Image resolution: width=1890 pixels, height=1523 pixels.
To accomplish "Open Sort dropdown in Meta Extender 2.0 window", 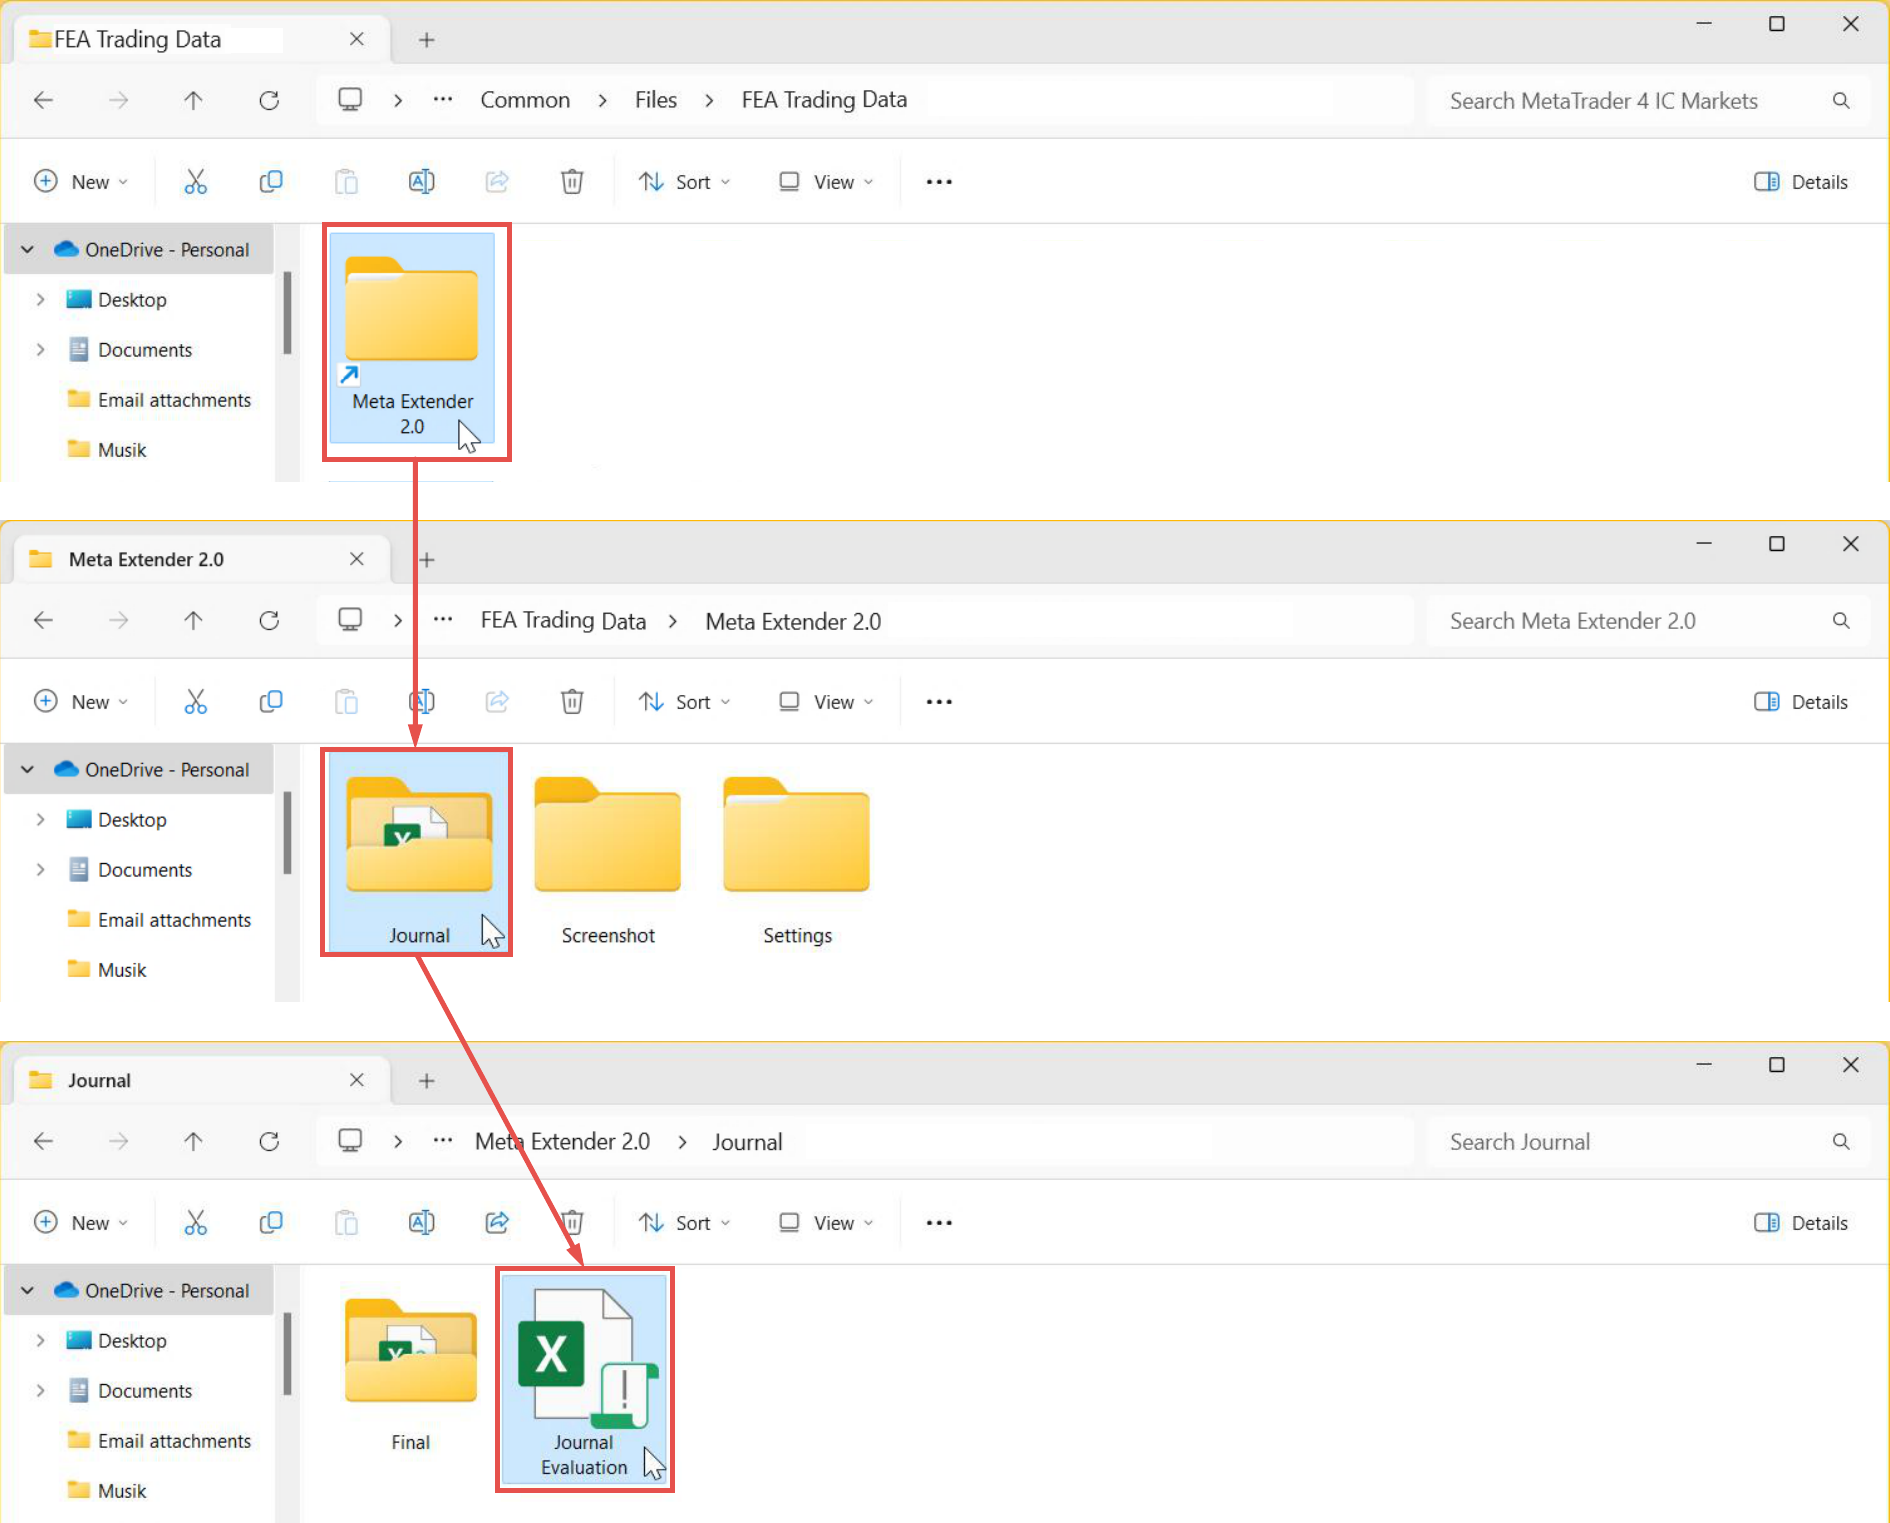I will [x=685, y=701].
